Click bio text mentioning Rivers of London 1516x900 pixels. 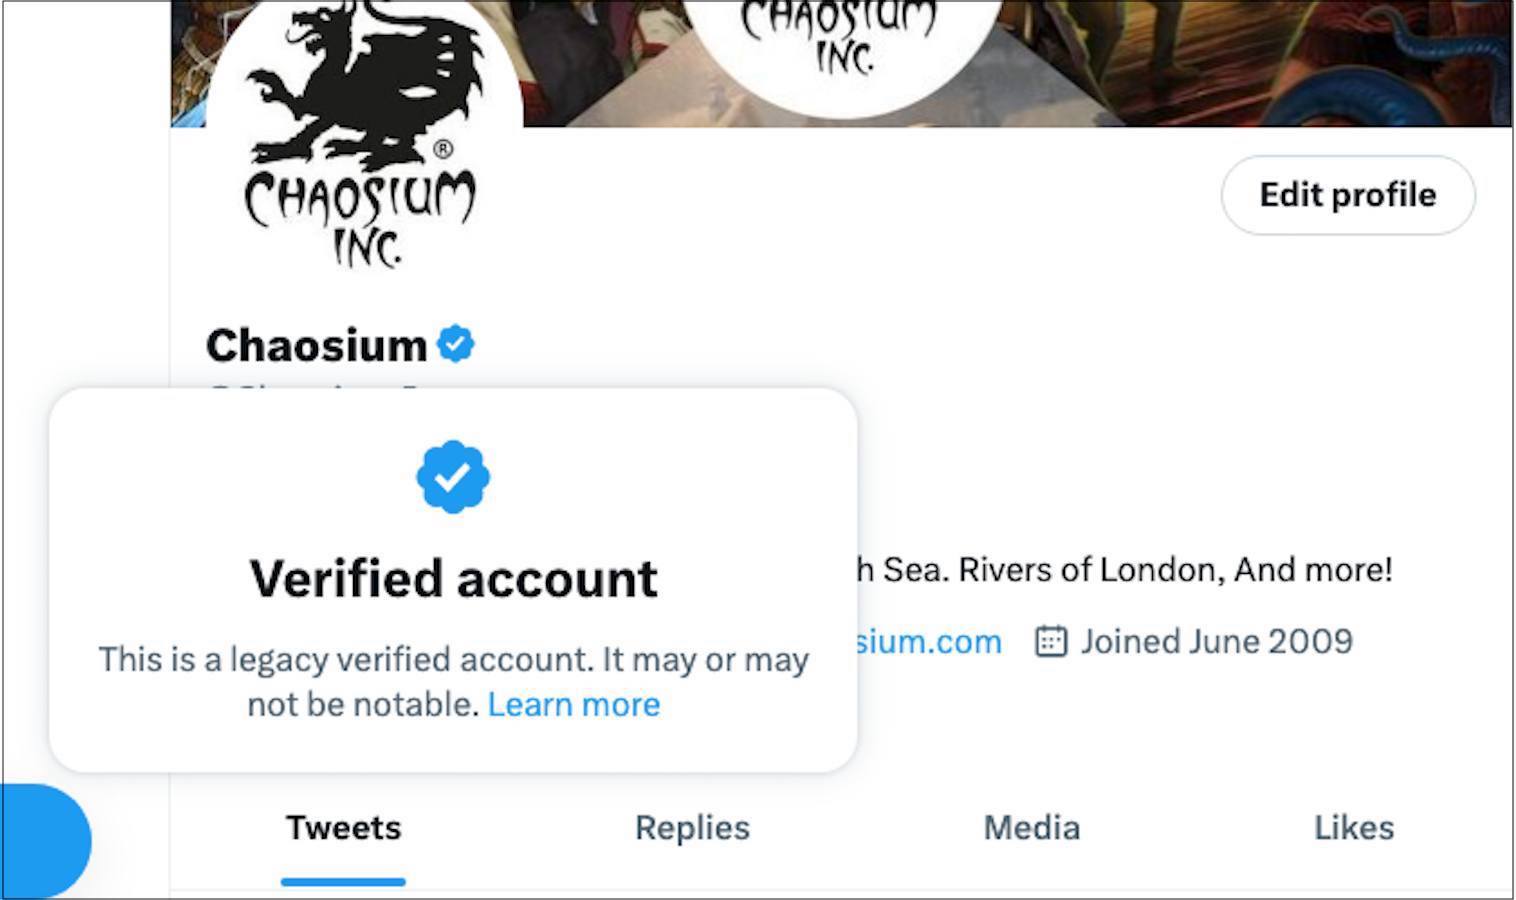(x=1125, y=570)
